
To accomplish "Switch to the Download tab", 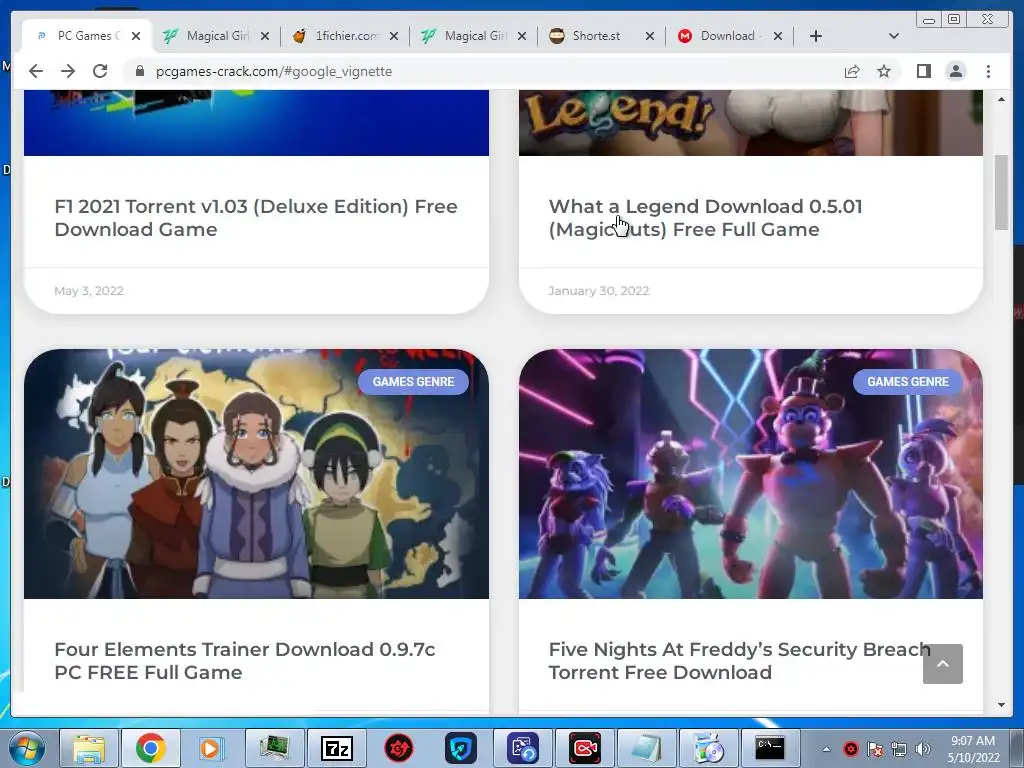I will pos(727,36).
